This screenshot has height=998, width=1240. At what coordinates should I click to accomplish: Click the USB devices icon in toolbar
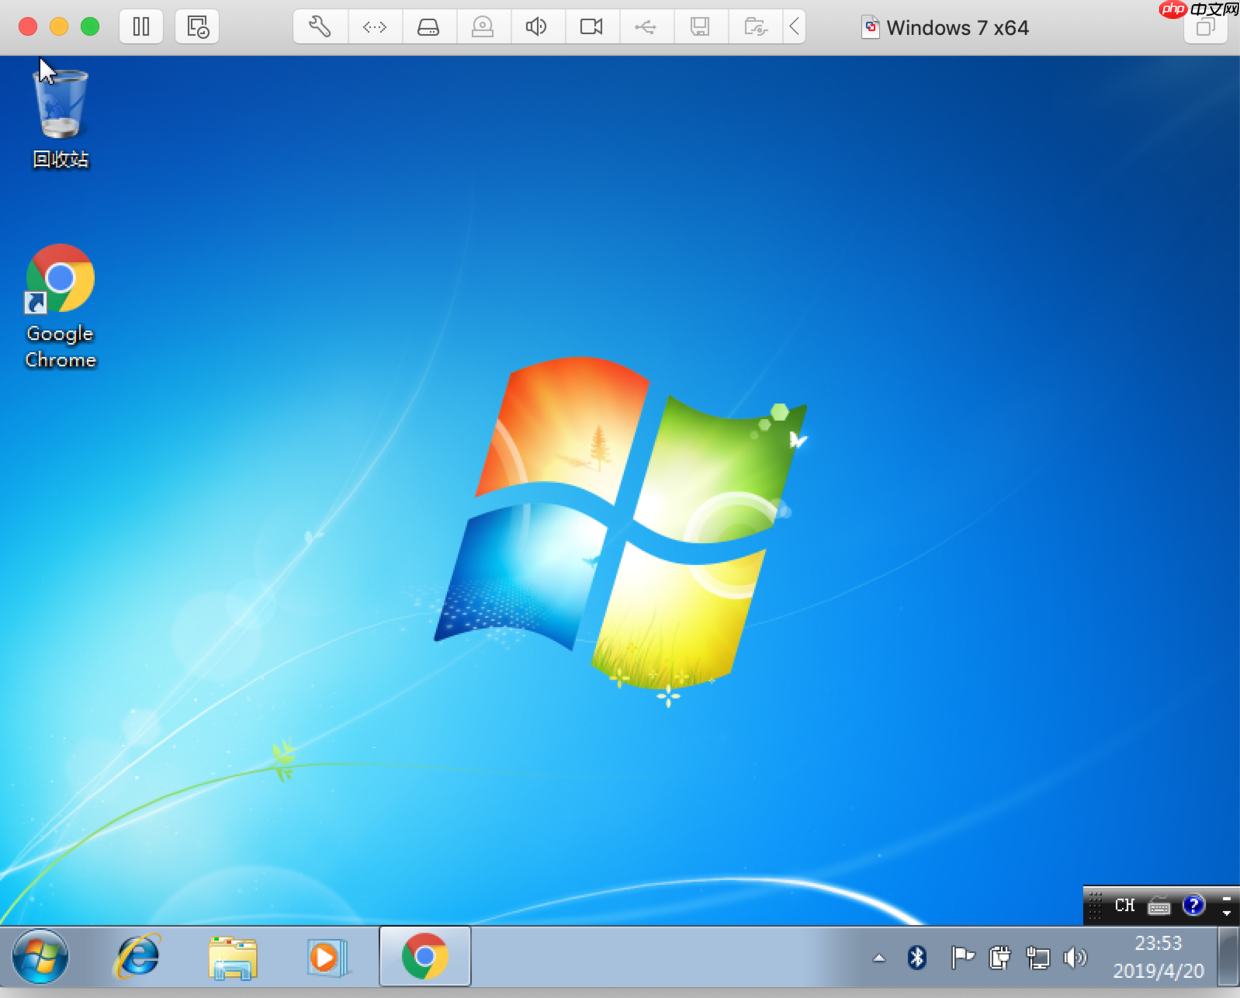coord(646,27)
